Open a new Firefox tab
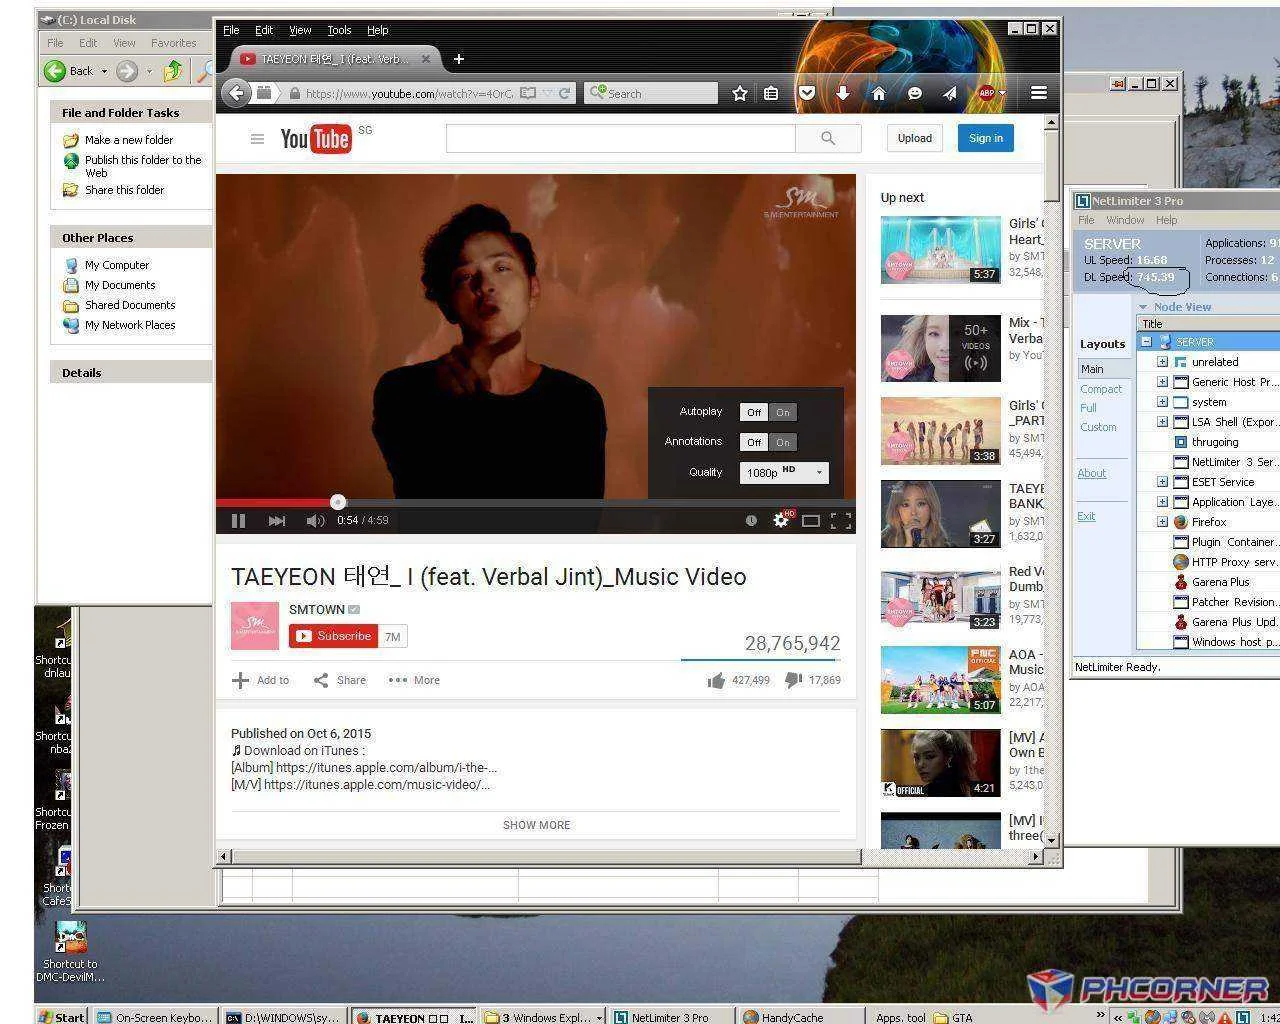The width and height of the screenshot is (1280, 1024). pyautogui.click(x=459, y=59)
